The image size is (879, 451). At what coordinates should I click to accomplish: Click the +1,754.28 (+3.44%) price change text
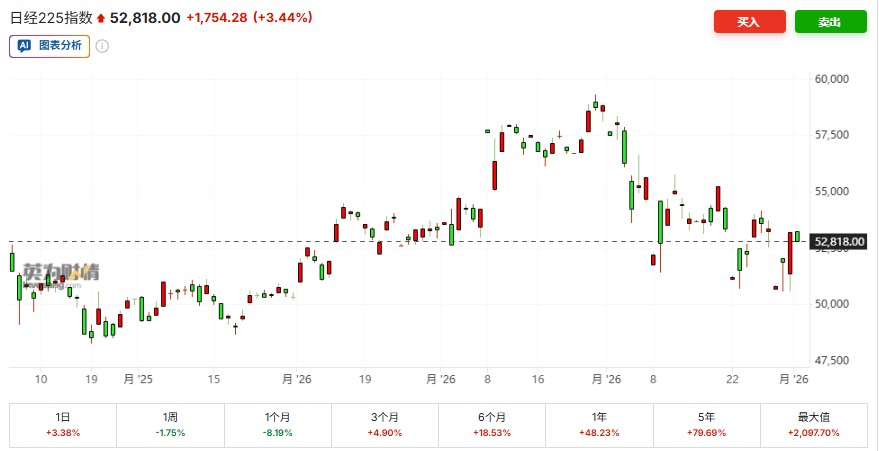(x=249, y=18)
